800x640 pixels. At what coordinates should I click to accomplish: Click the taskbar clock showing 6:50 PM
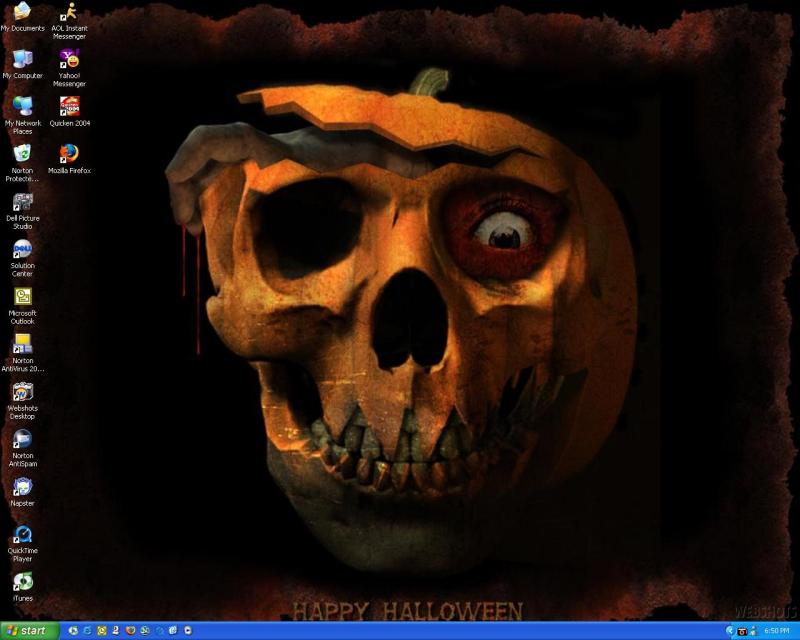coord(776,631)
